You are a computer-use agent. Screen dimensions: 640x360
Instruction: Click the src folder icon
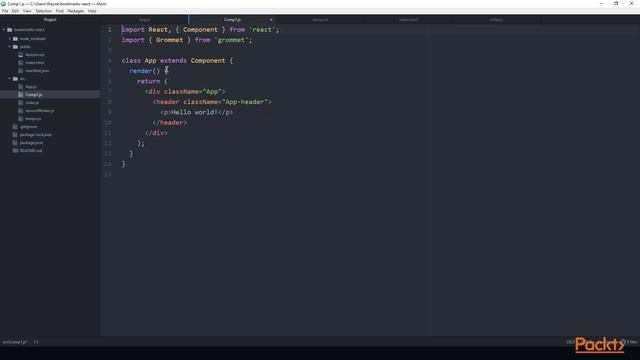16,78
